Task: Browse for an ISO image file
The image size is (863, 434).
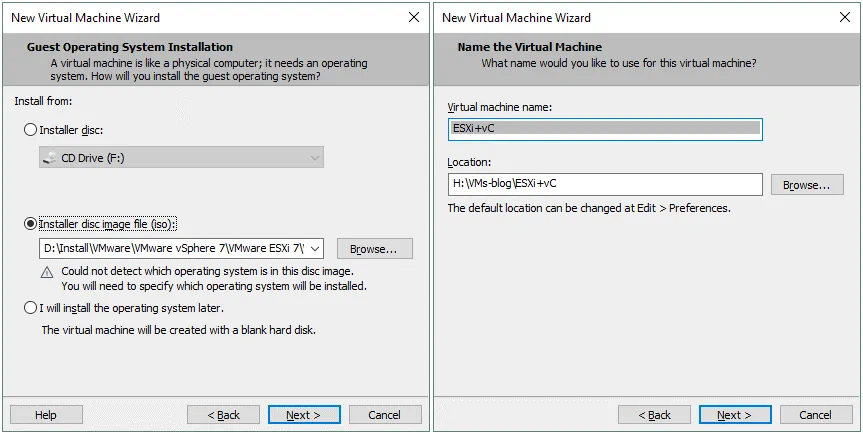Action: [x=374, y=249]
